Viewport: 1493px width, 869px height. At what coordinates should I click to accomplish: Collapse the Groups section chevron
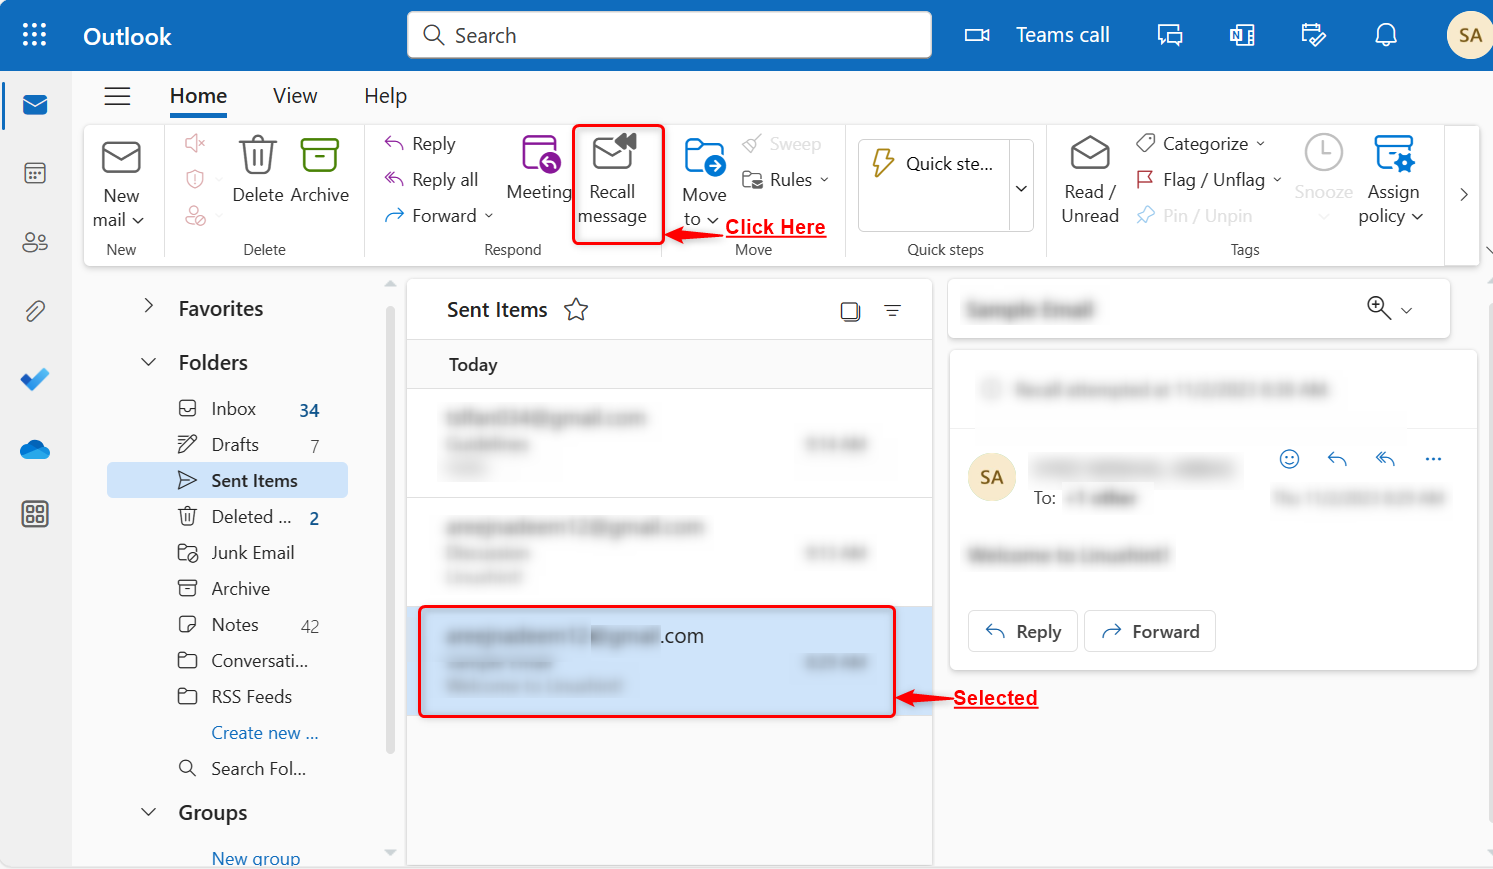click(x=149, y=812)
